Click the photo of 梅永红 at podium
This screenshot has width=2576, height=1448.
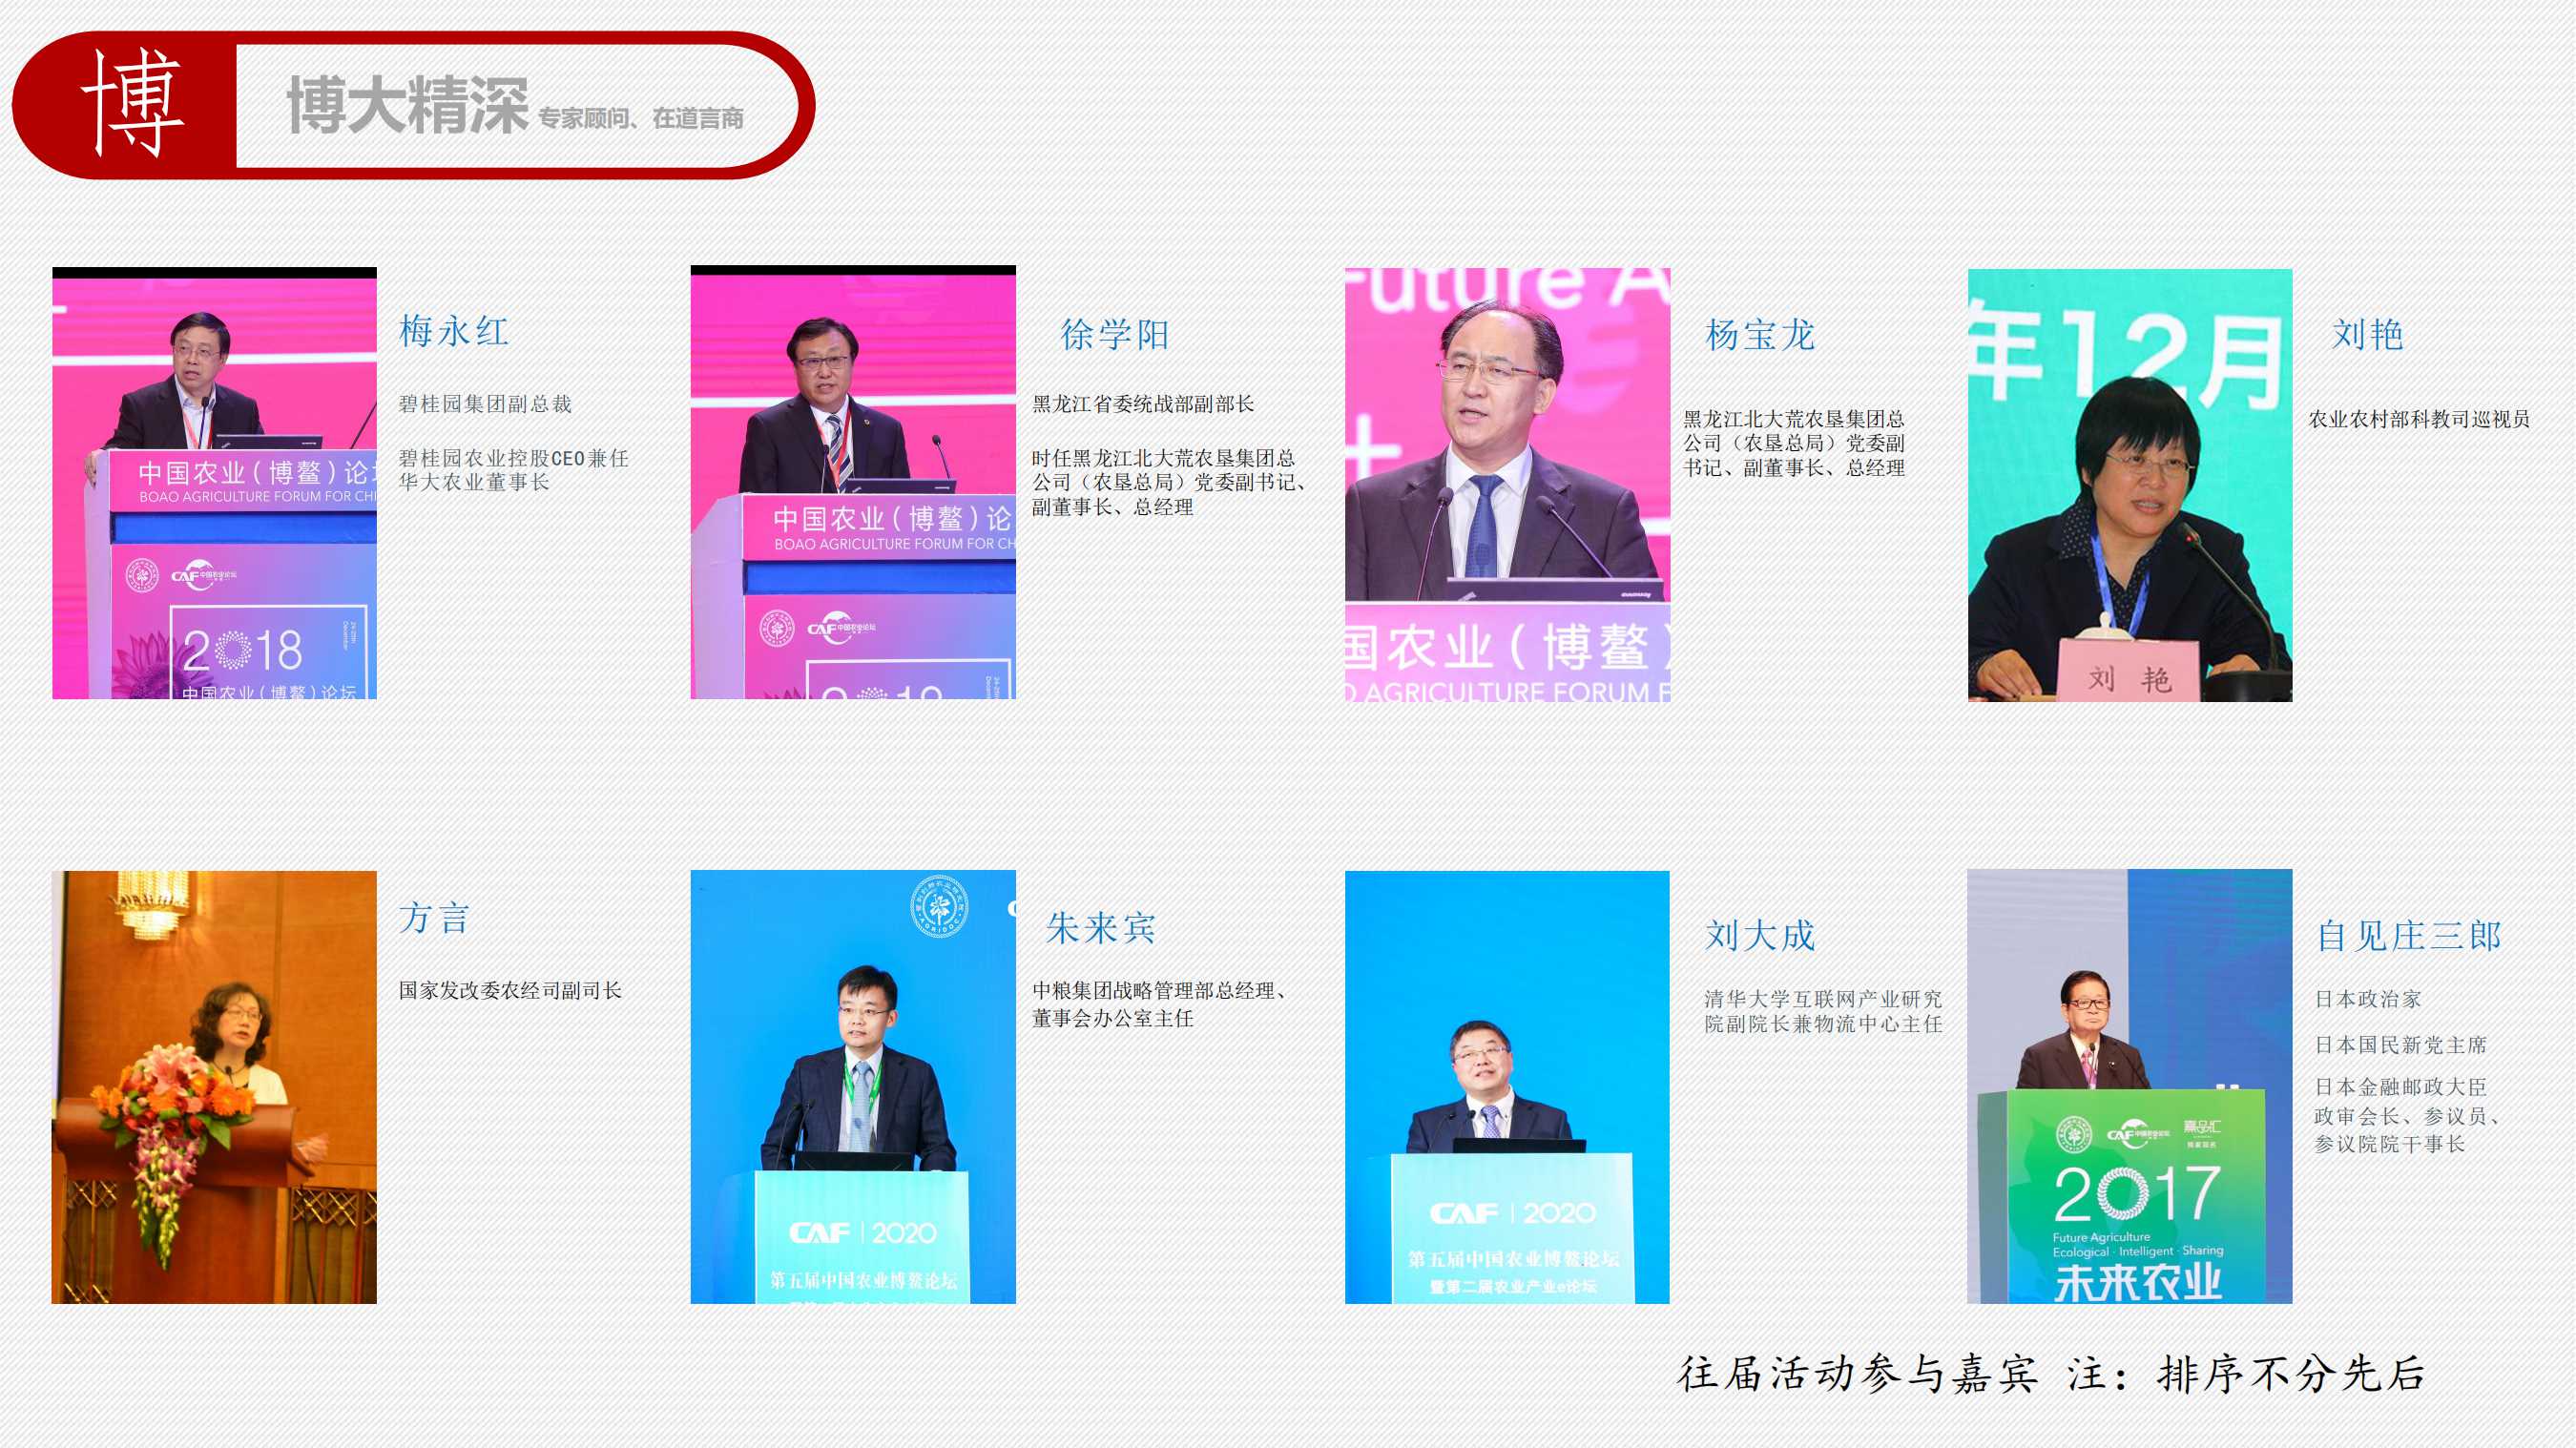[214, 483]
